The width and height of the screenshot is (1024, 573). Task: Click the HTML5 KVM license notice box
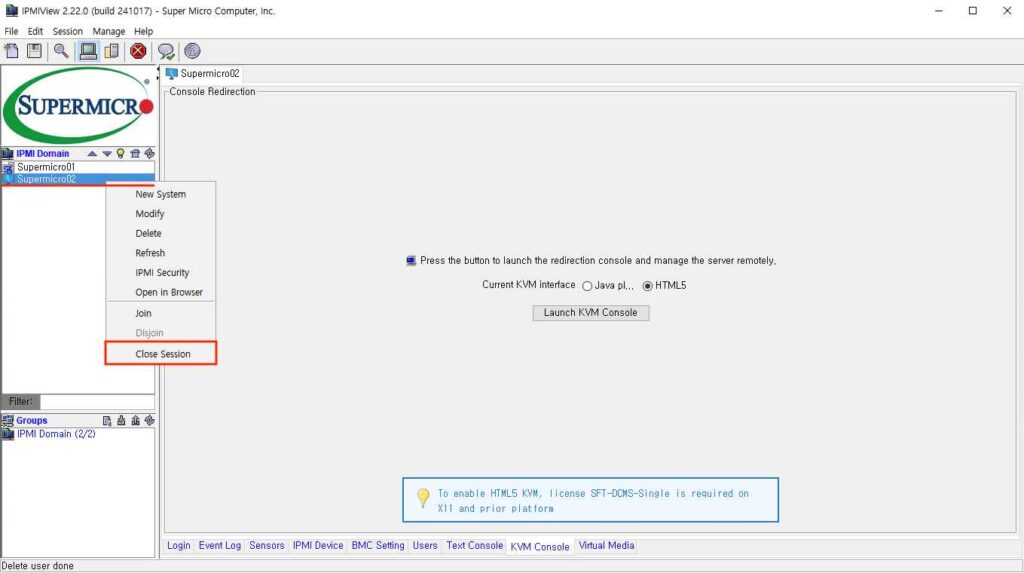click(x=590, y=500)
